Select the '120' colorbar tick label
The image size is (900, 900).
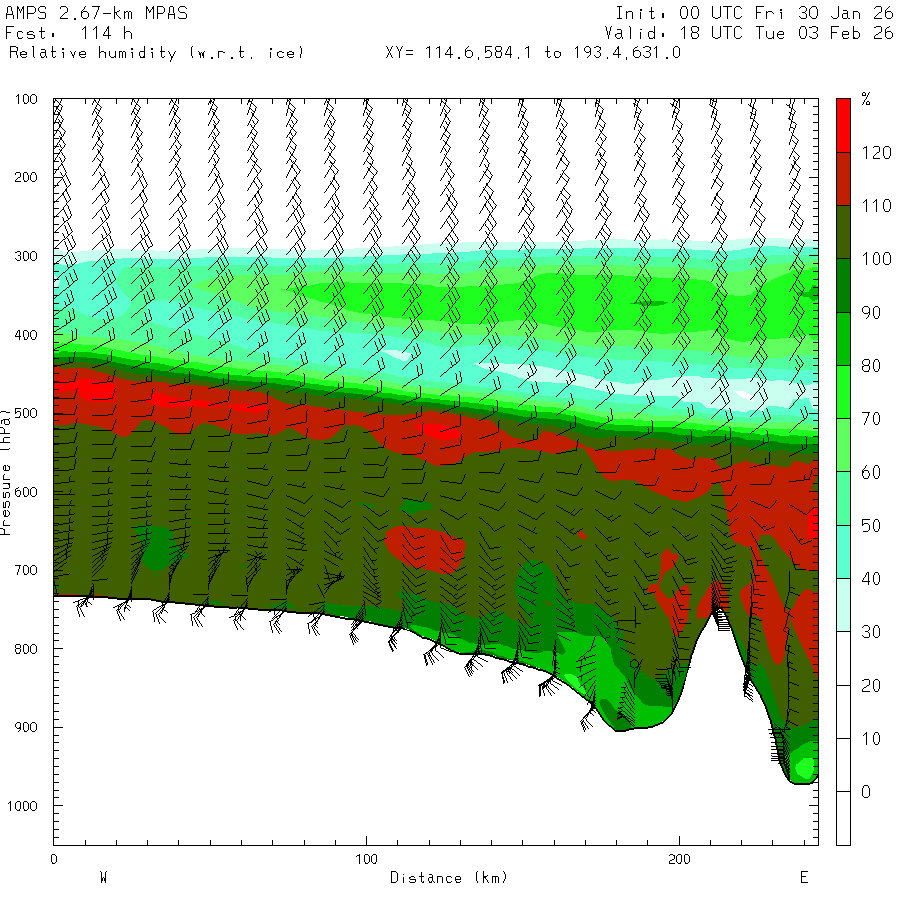coord(876,153)
